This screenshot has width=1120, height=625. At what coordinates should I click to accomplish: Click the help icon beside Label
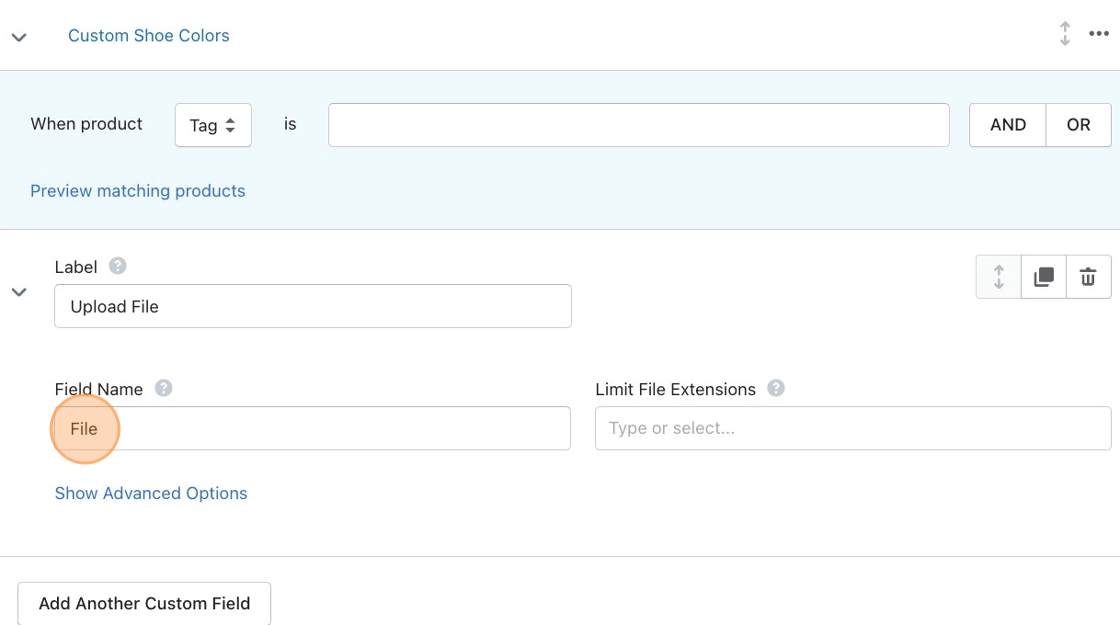coord(118,266)
